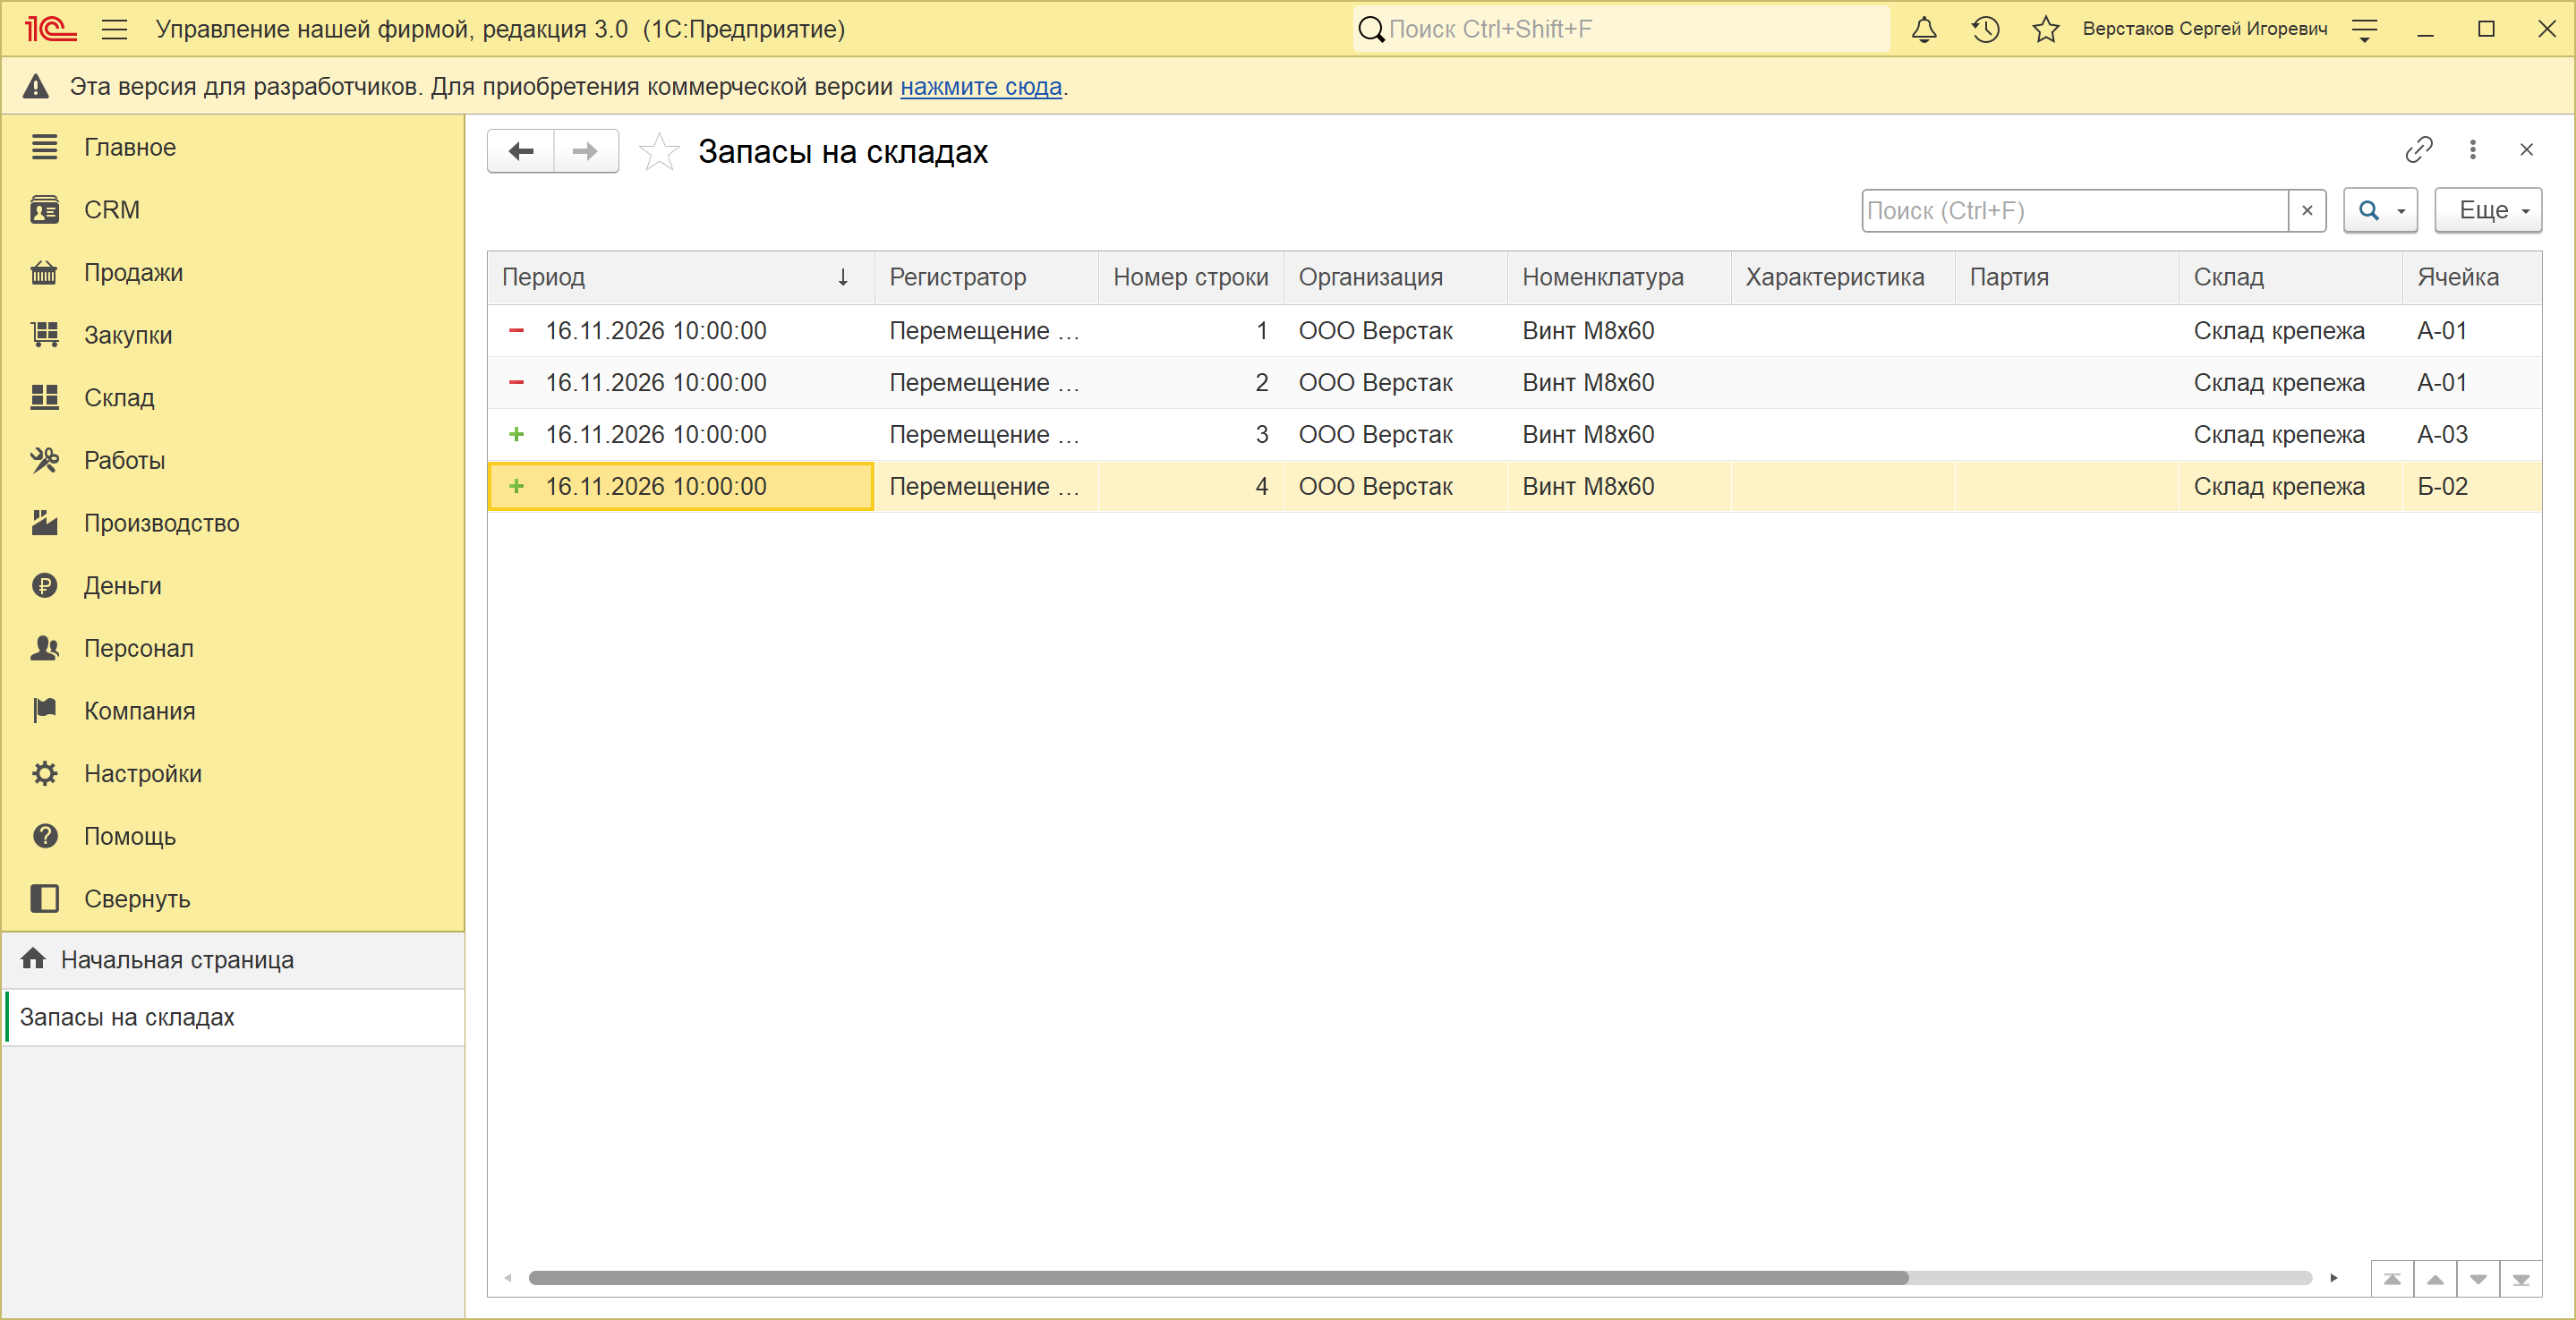The width and height of the screenshot is (2576, 1320).
Task: Switch to Запасы на складах tab
Action: (x=234, y=1018)
